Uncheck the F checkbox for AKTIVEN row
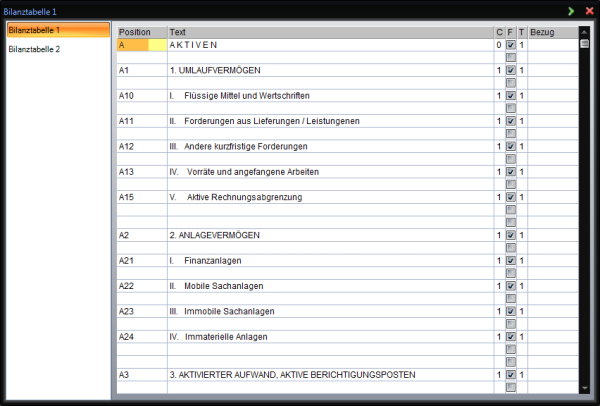600x406 pixels. click(510, 45)
